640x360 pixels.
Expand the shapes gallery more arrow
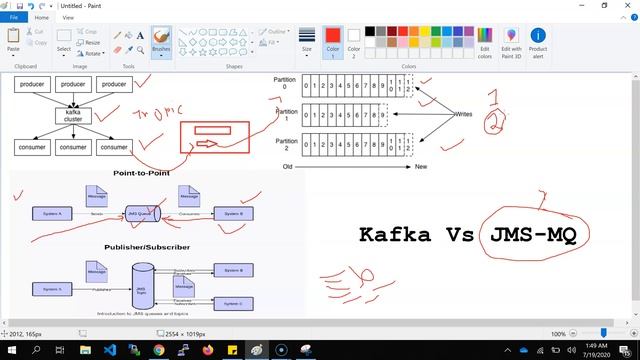(x=252, y=52)
